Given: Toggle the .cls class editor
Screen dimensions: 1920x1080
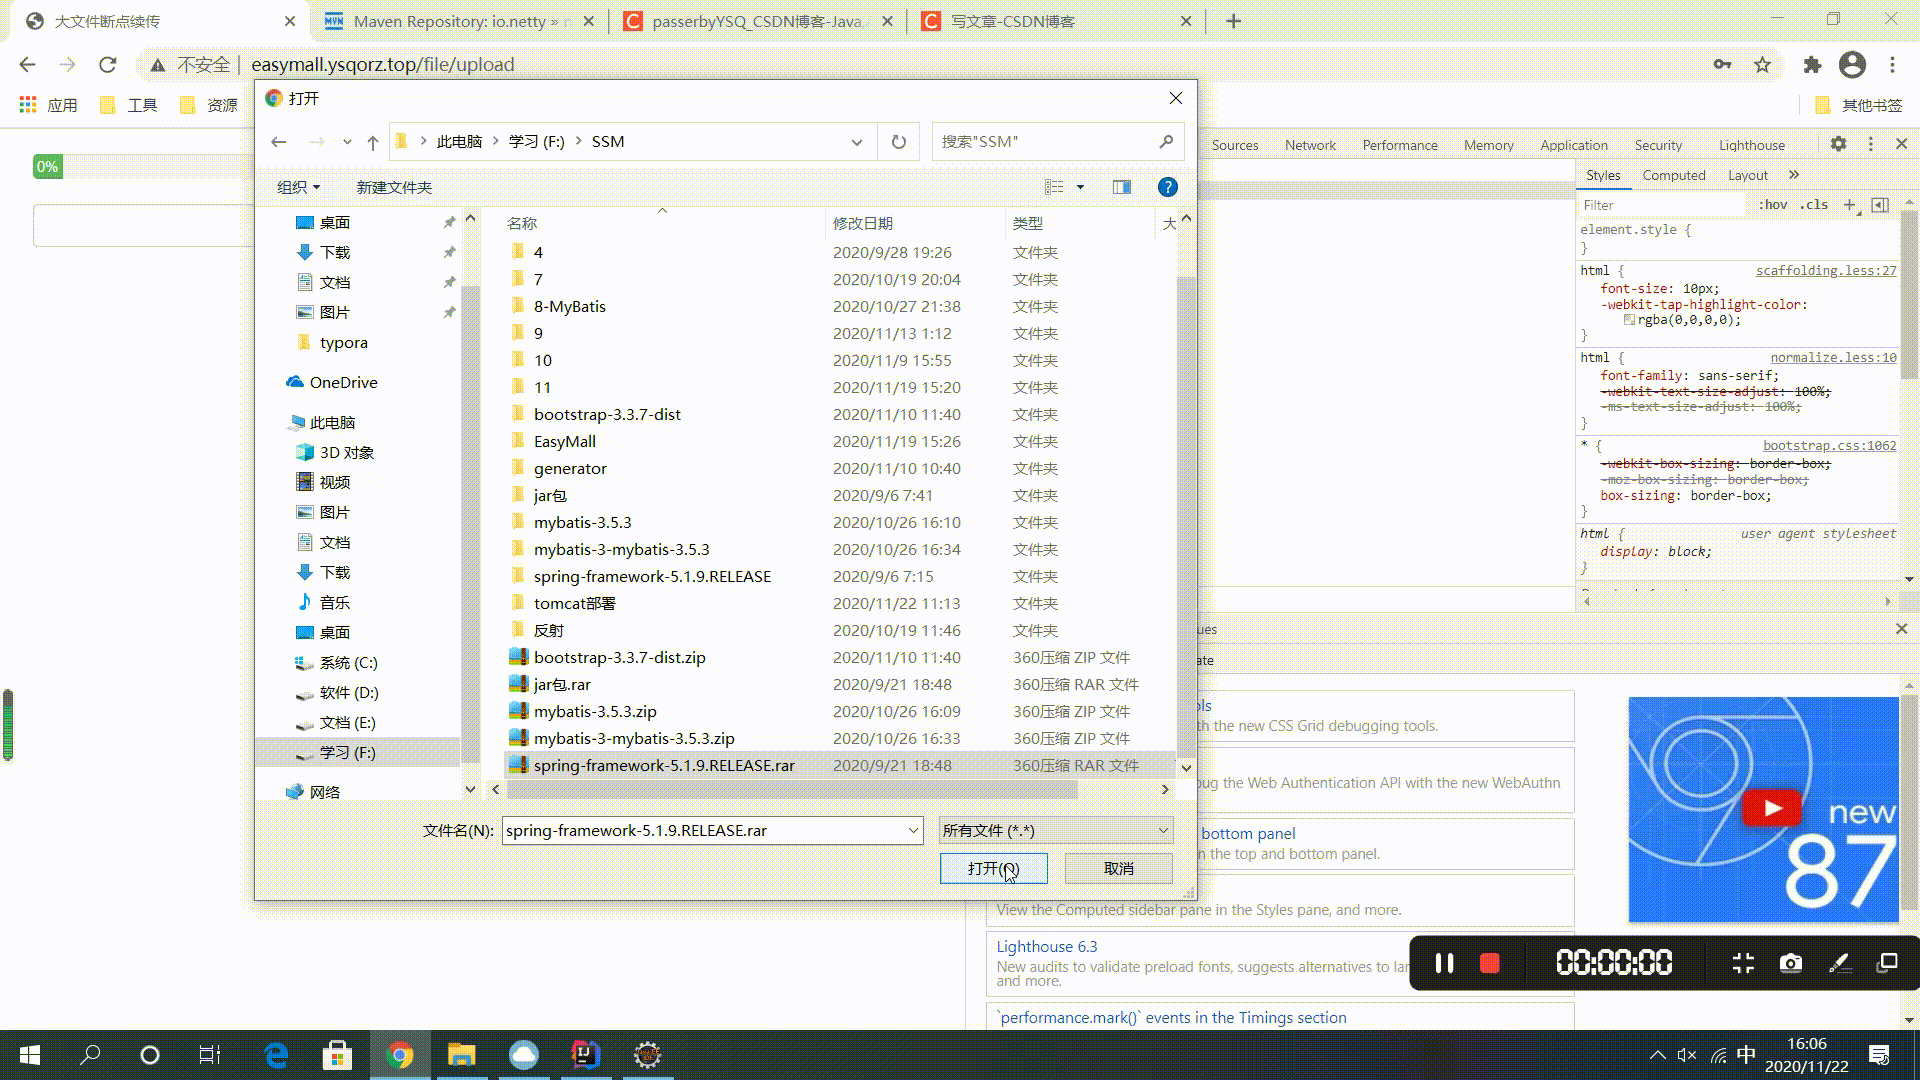Looking at the screenshot, I should (x=1814, y=205).
